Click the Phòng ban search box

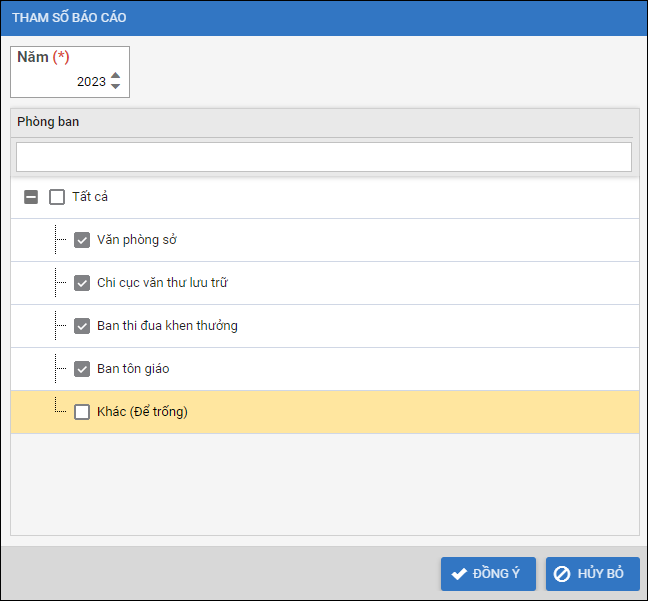[x=324, y=157]
